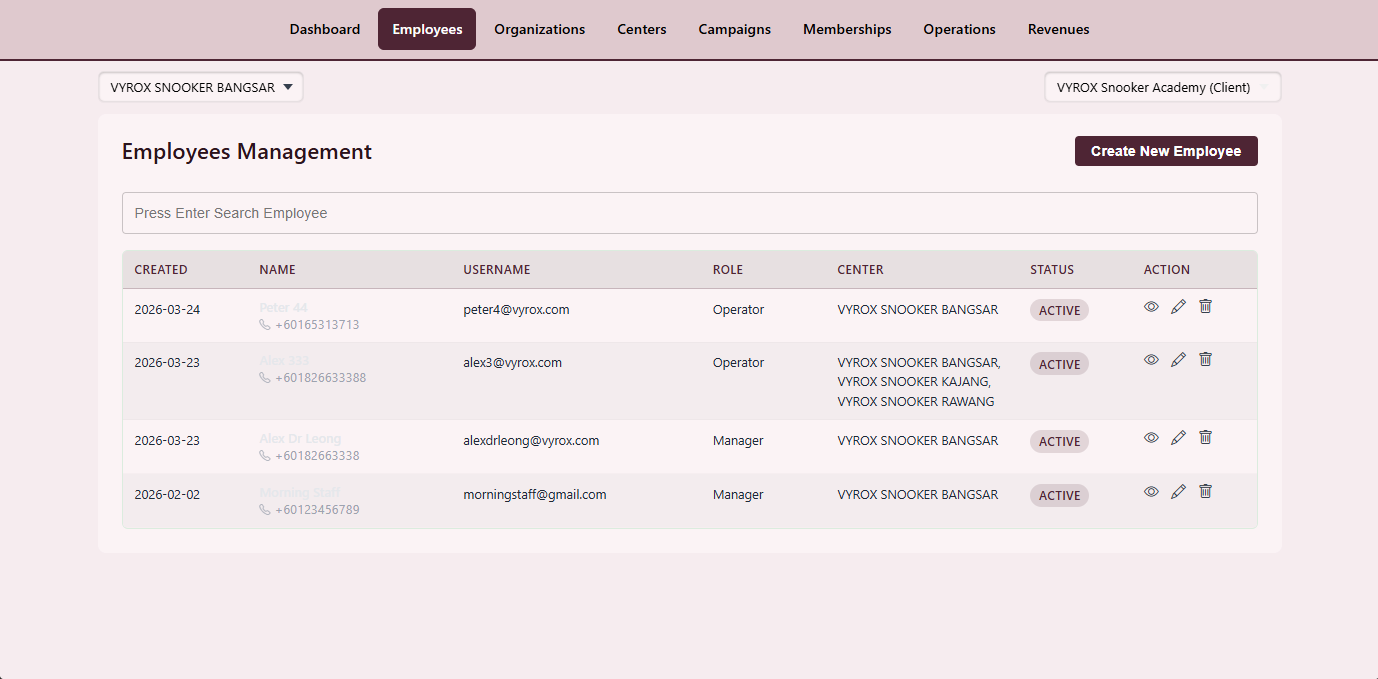1378x679 pixels.
Task: Click the ACTIVE status badge for alex3@vyrox.com
Action: 1059,364
